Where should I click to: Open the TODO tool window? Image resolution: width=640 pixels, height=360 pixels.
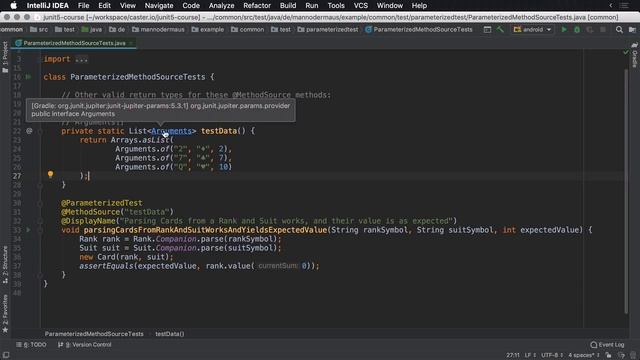pos(31,344)
